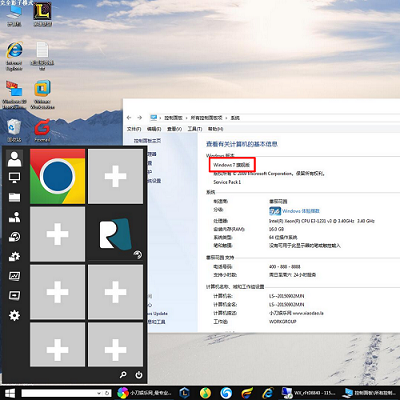
Task: Open the 文件(F) menu
Action: [134, 129]
